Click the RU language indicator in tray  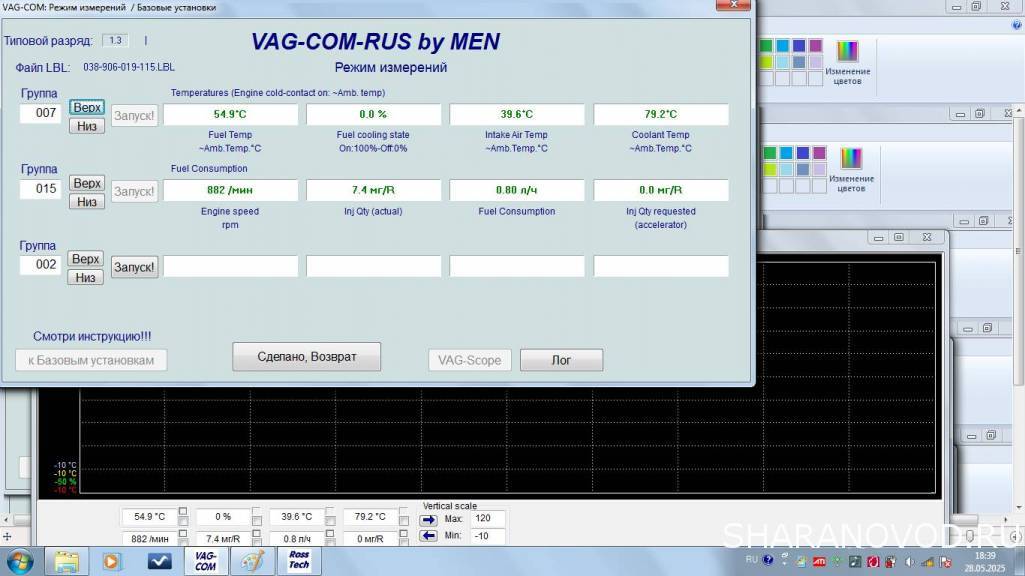click(x=752, y=561)
